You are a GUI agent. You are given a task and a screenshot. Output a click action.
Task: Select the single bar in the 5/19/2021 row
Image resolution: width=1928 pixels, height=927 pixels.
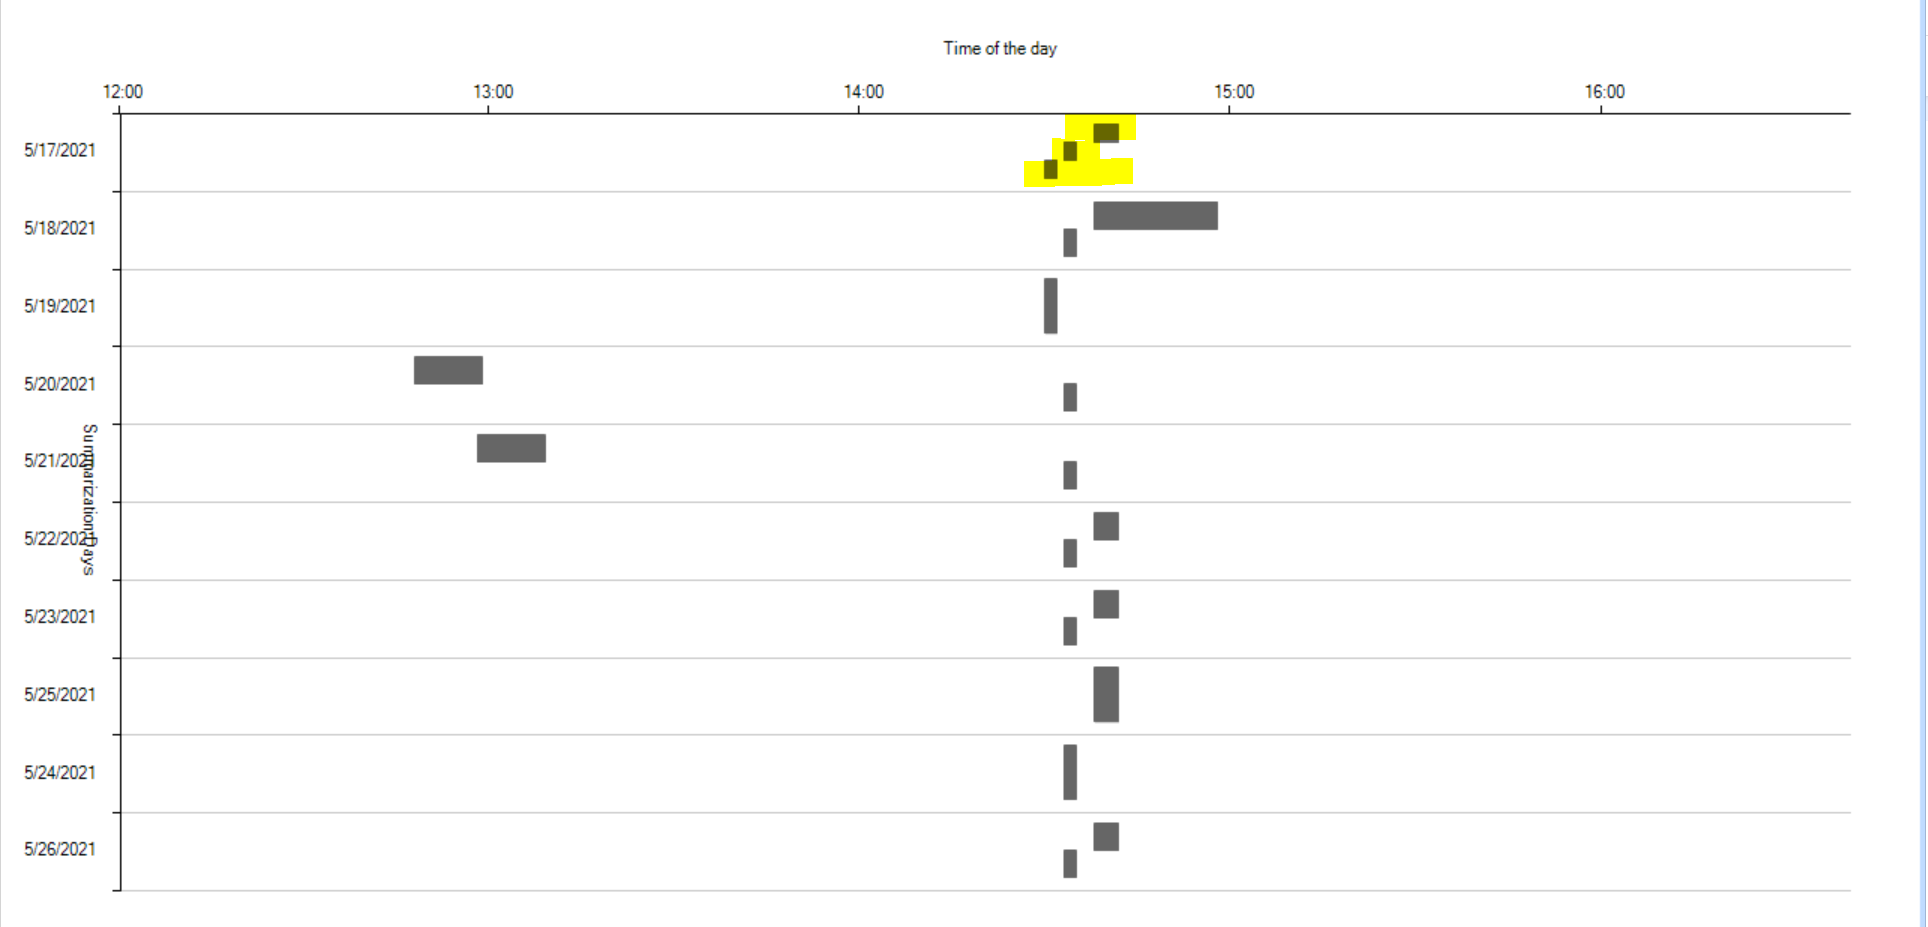(x=1050, y=305)
